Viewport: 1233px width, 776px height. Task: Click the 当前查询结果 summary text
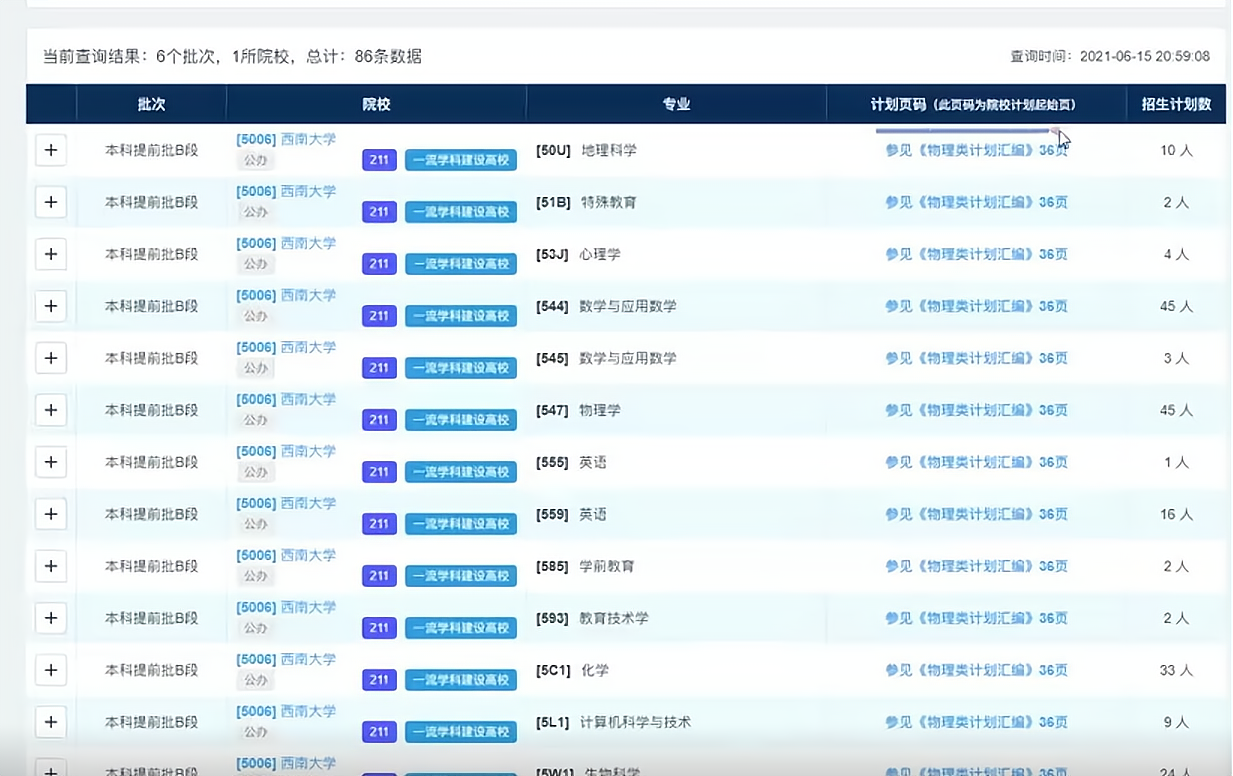[232, 56]
